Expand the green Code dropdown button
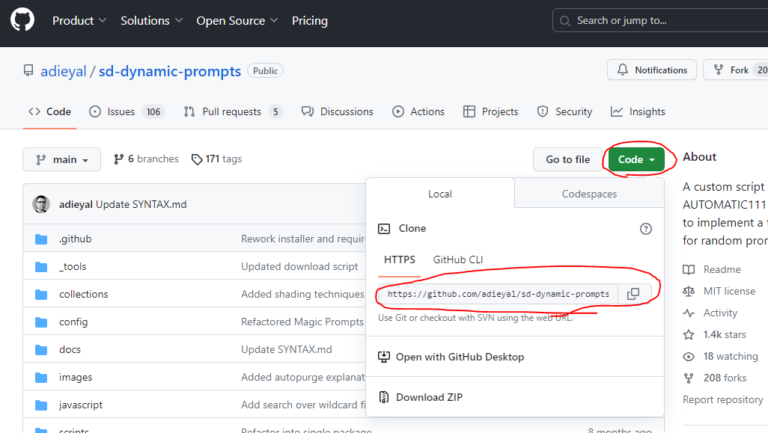 coord(636,160)
